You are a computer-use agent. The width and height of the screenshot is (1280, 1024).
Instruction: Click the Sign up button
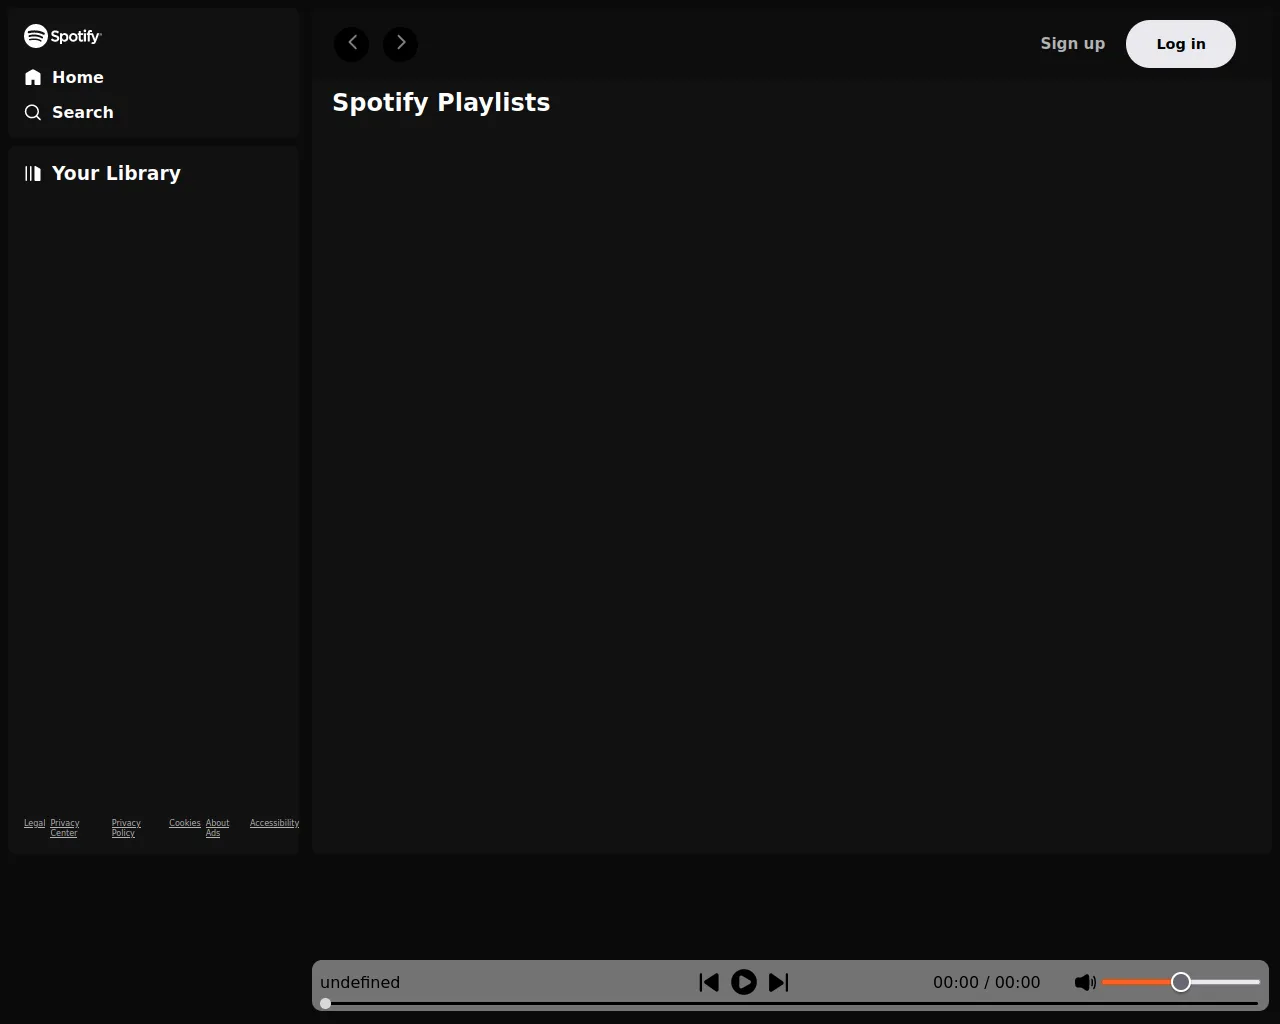coord(1073,43)
